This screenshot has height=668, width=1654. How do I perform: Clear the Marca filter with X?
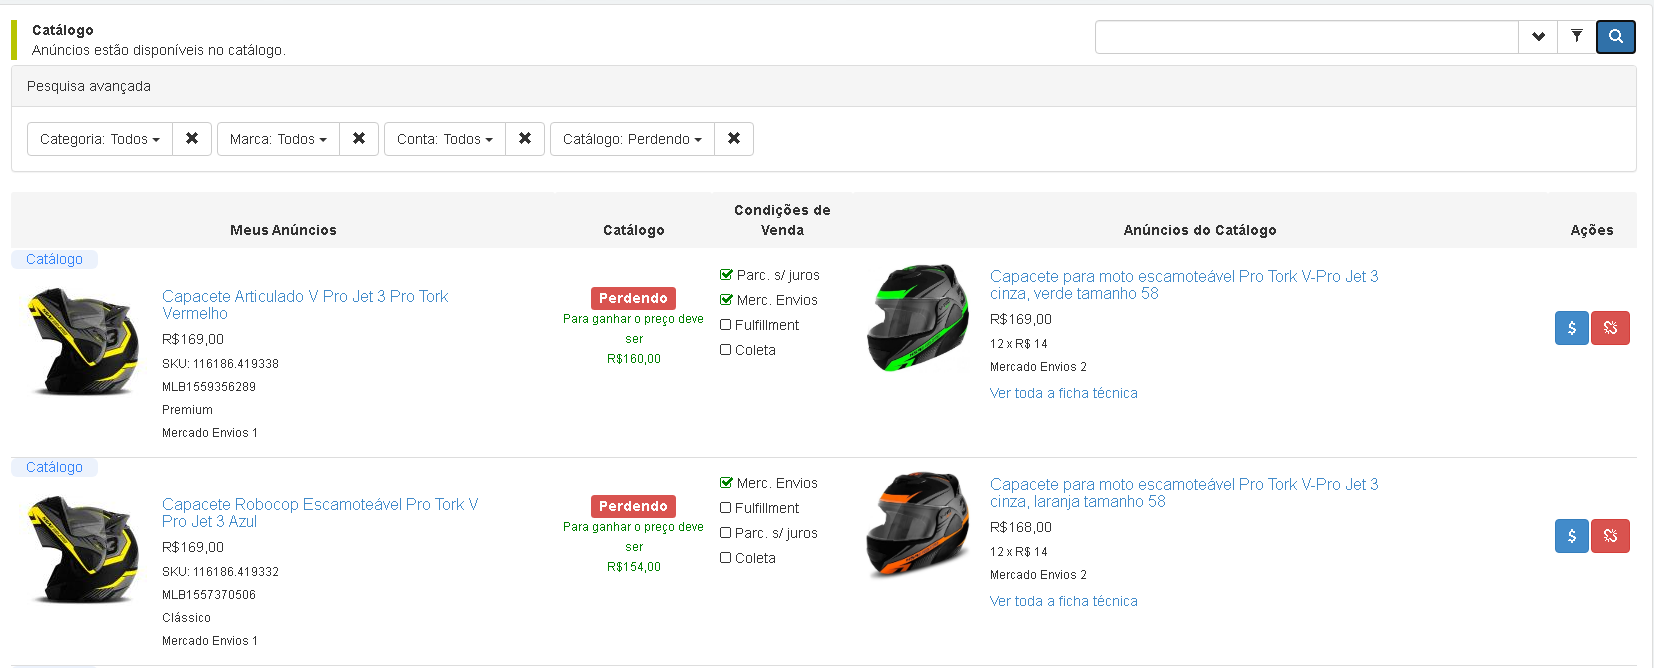pyautogui.click(x=359, y=139)
